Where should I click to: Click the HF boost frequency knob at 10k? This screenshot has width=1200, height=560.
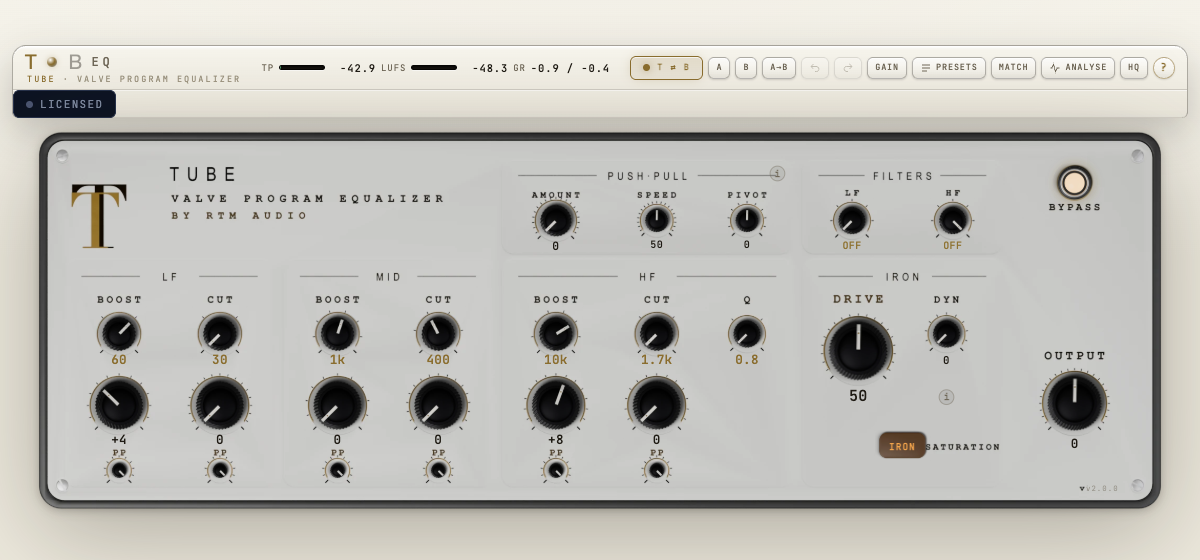click(556, 332)
